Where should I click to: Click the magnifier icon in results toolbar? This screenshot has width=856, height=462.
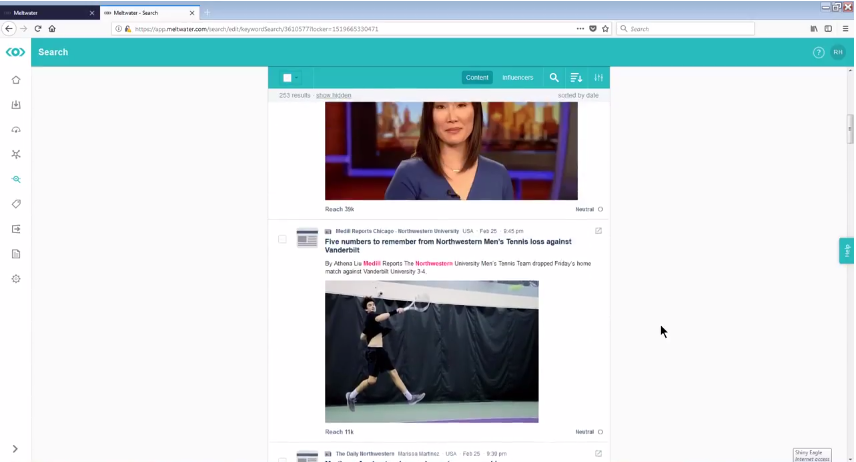click(x=554, y=78)
